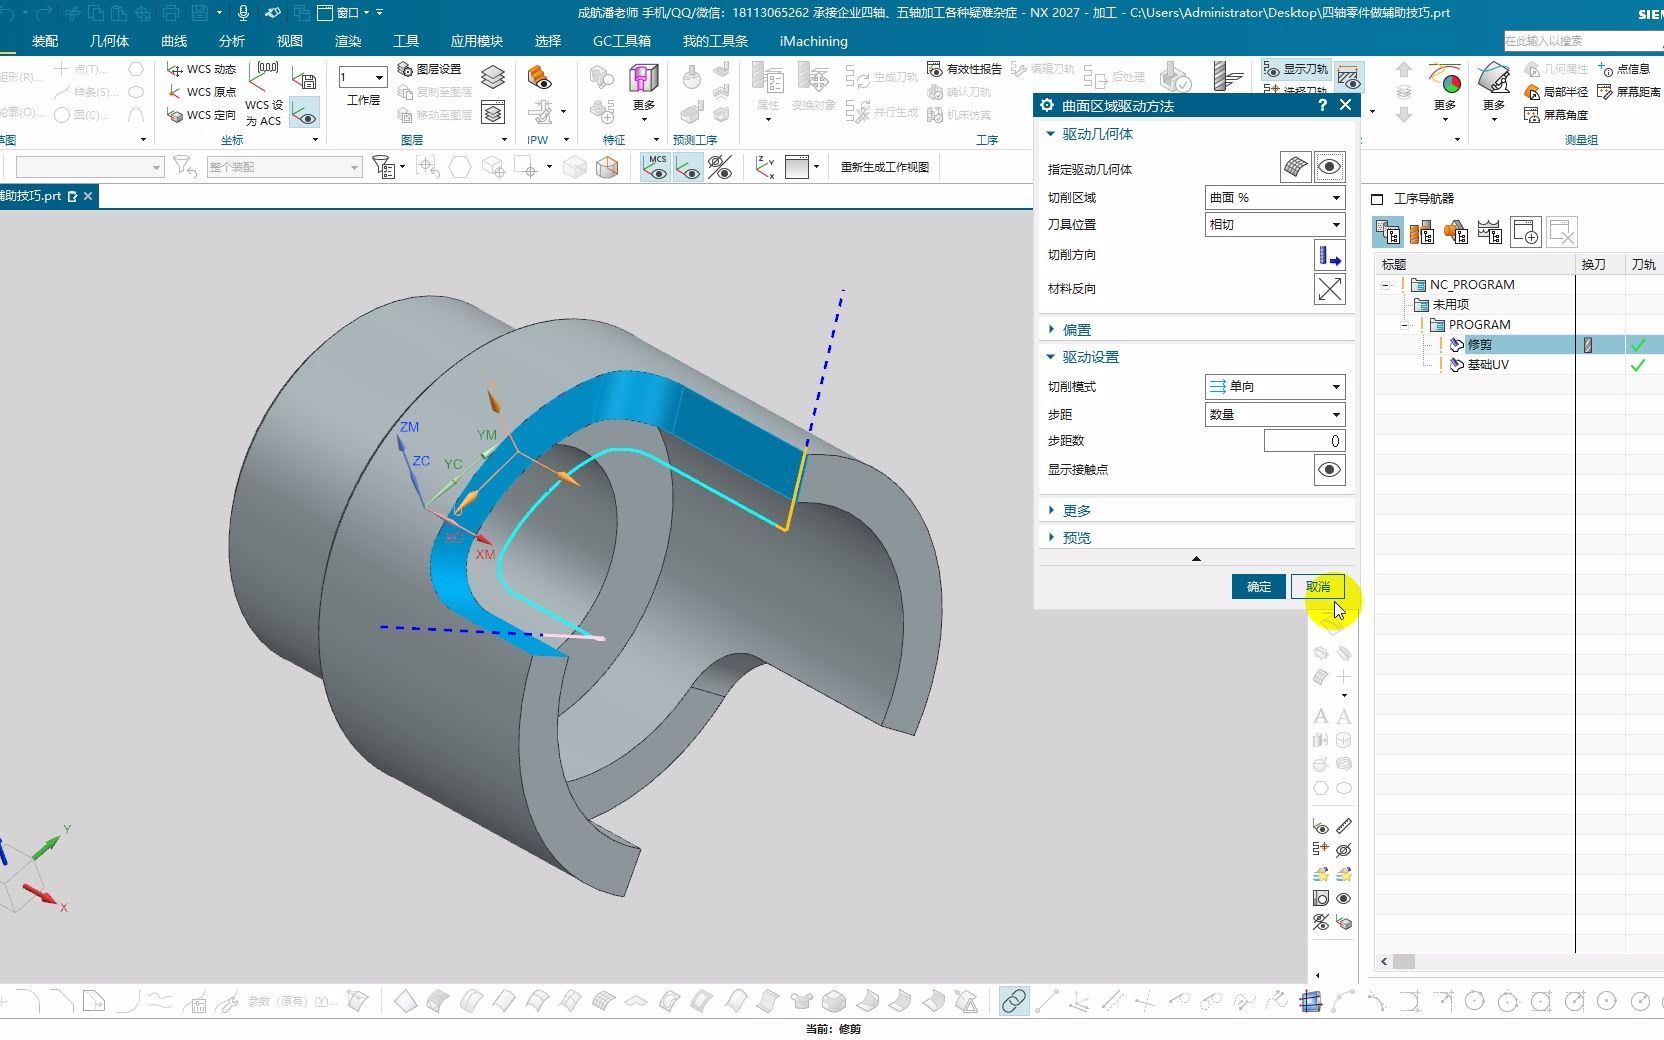Image resolution: width=1664 pixels, height=1040 pixels.
Task: Click the 取消 button
Action: tap(1318, 587)
